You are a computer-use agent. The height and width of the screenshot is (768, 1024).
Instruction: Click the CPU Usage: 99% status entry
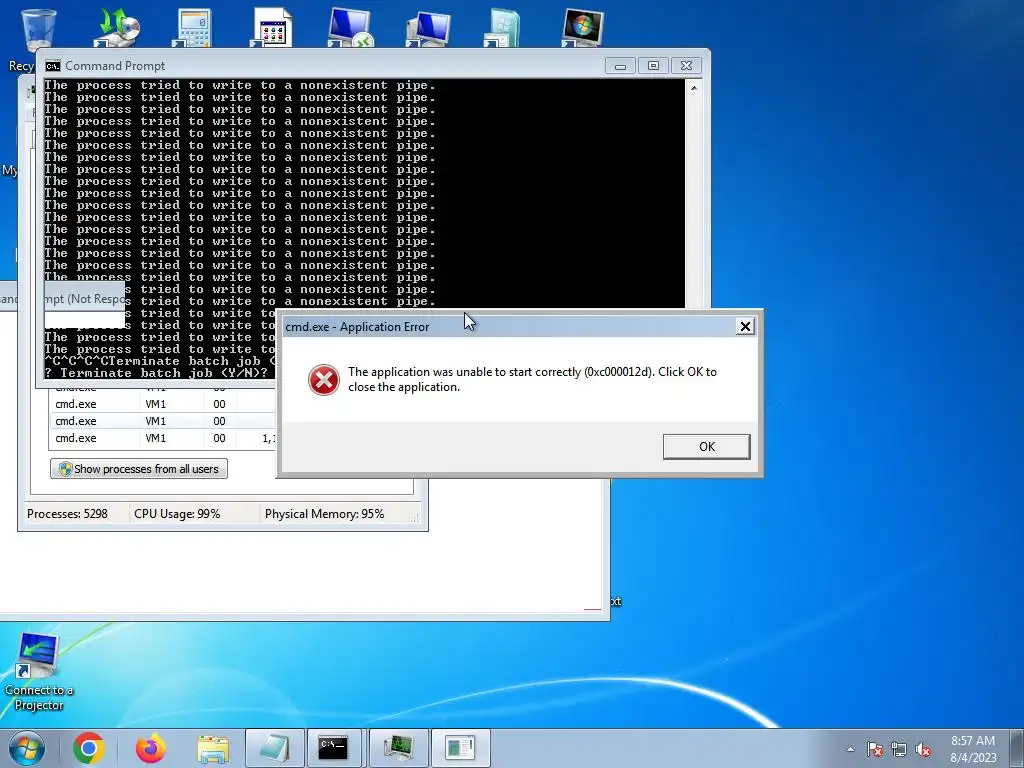[x=177, y=514]
